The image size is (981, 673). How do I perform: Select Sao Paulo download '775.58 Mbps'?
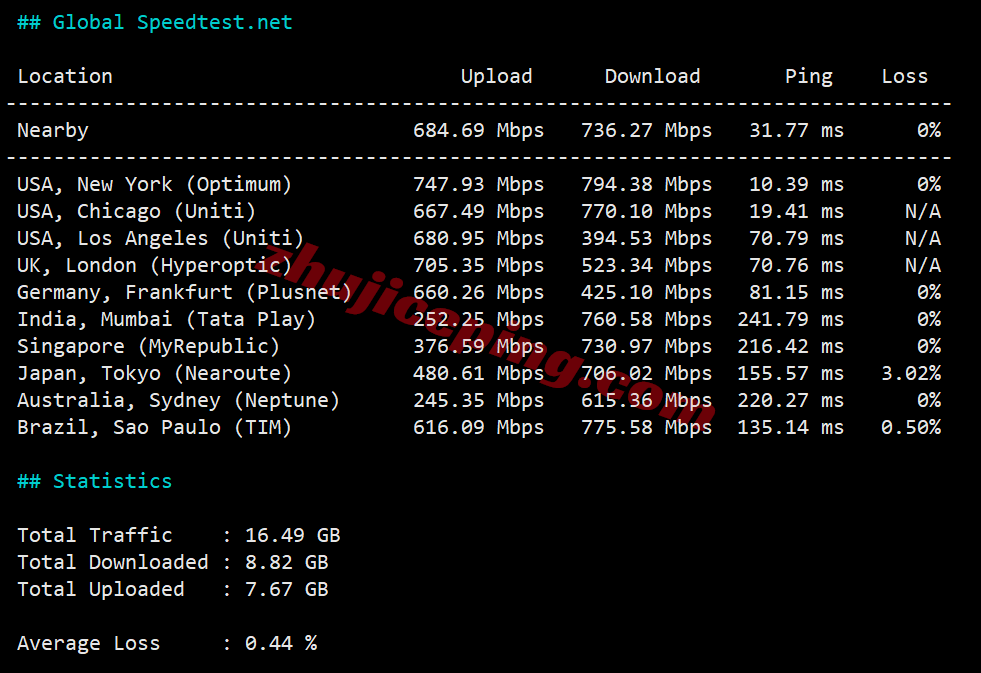(646, 427)
